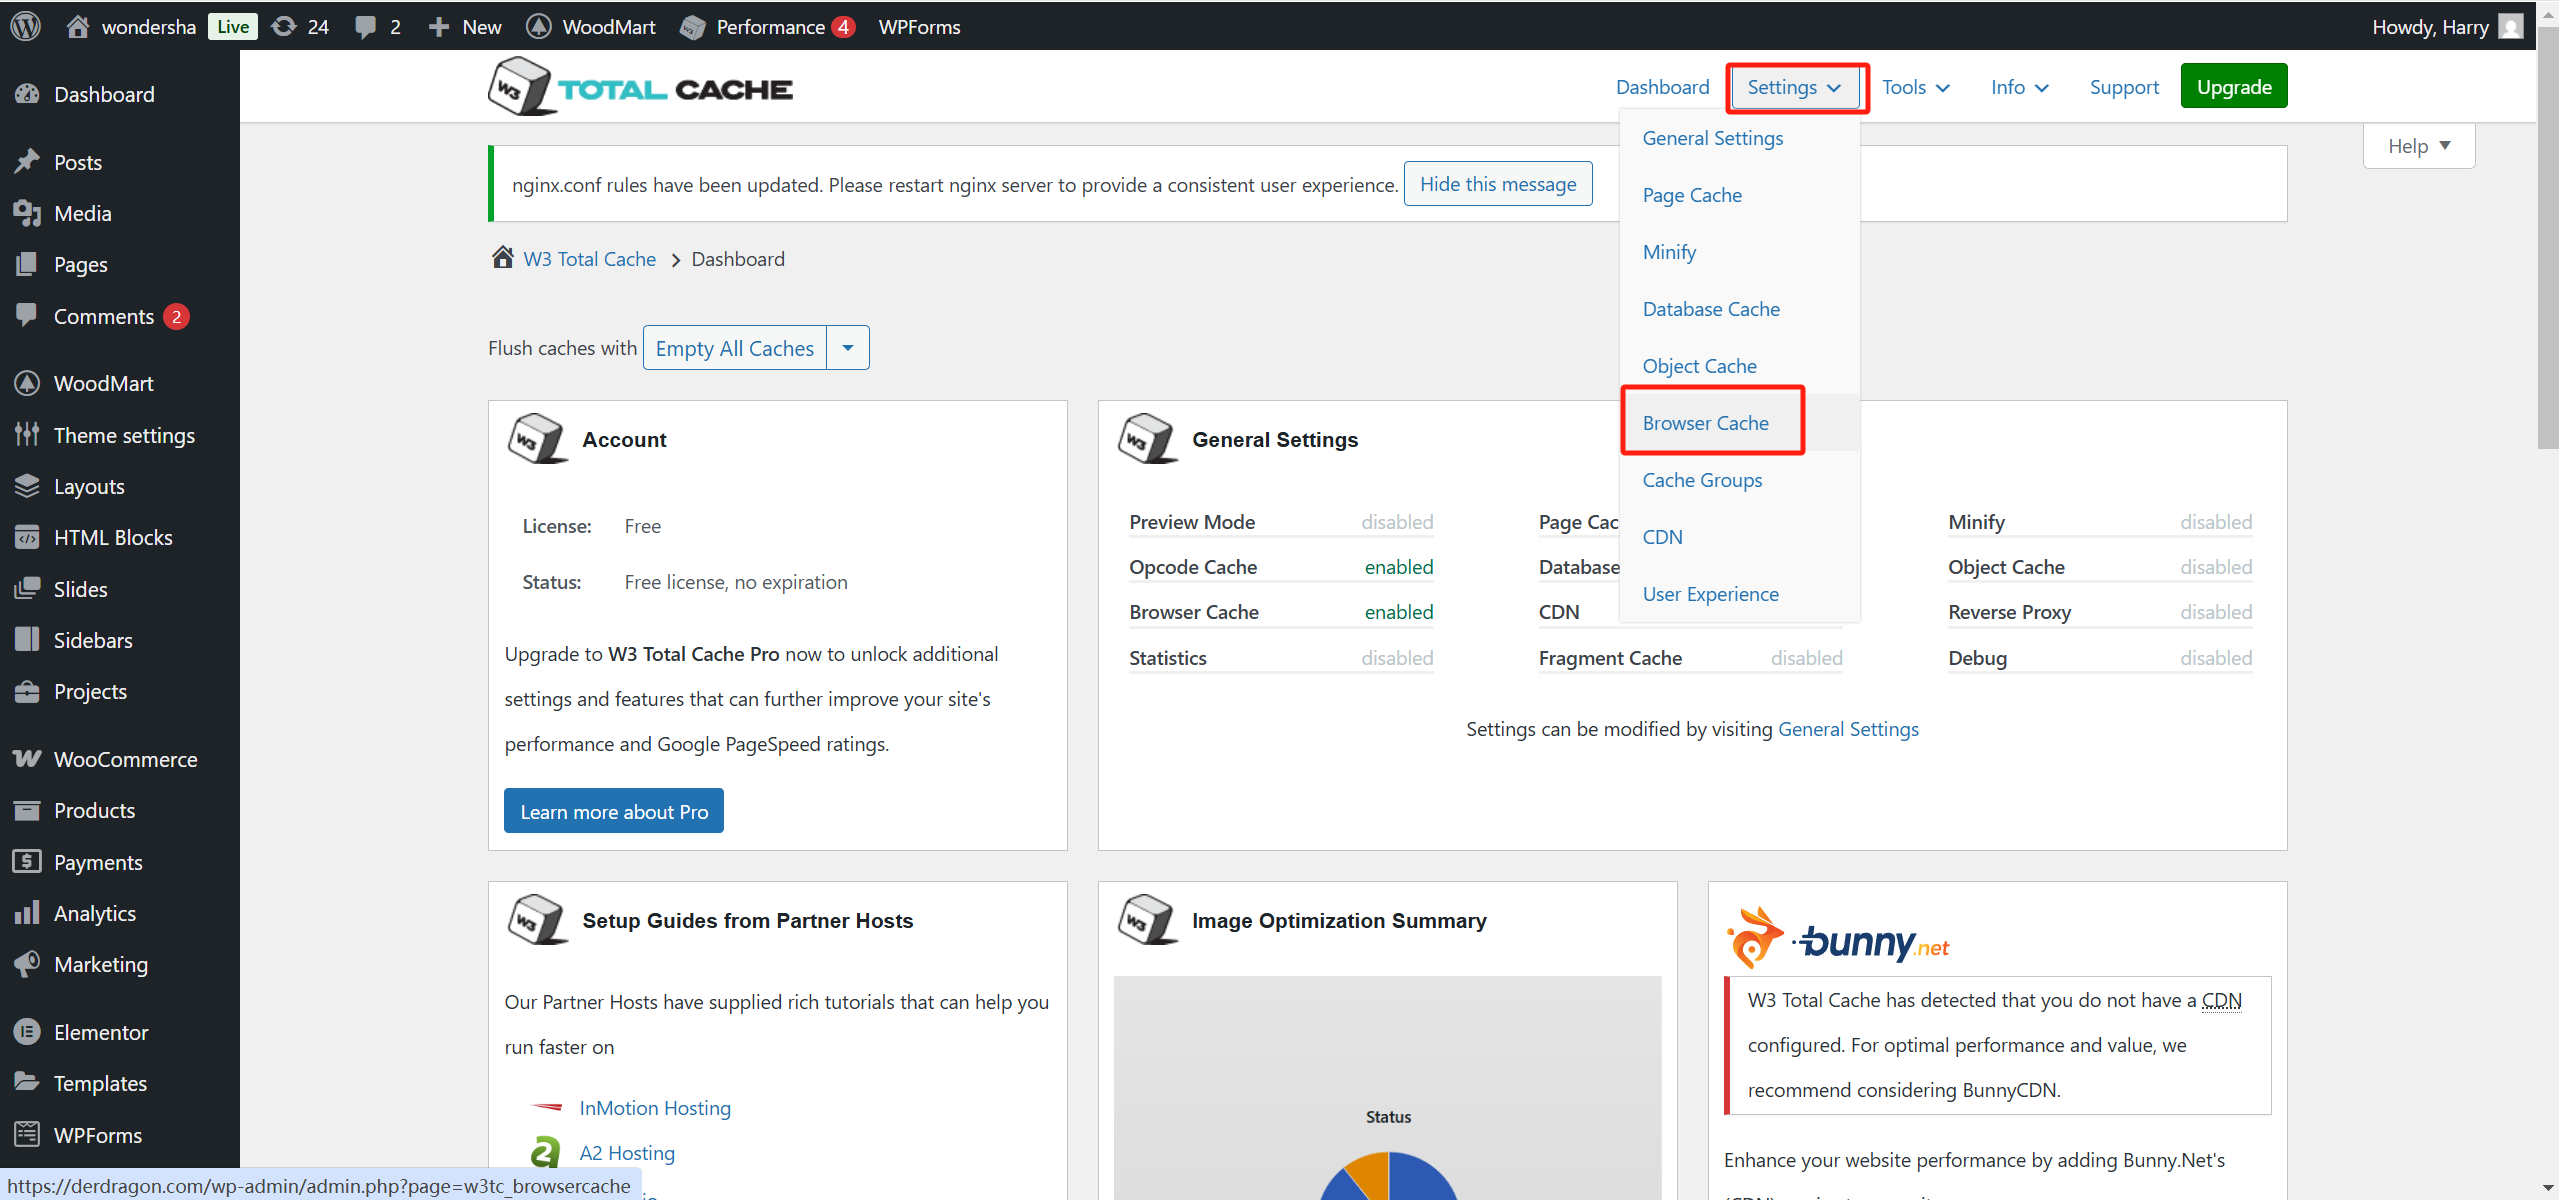Open the Tools dropdown
Viewport: 2559px width, 1200px height.
click(x=1915, y=87)
